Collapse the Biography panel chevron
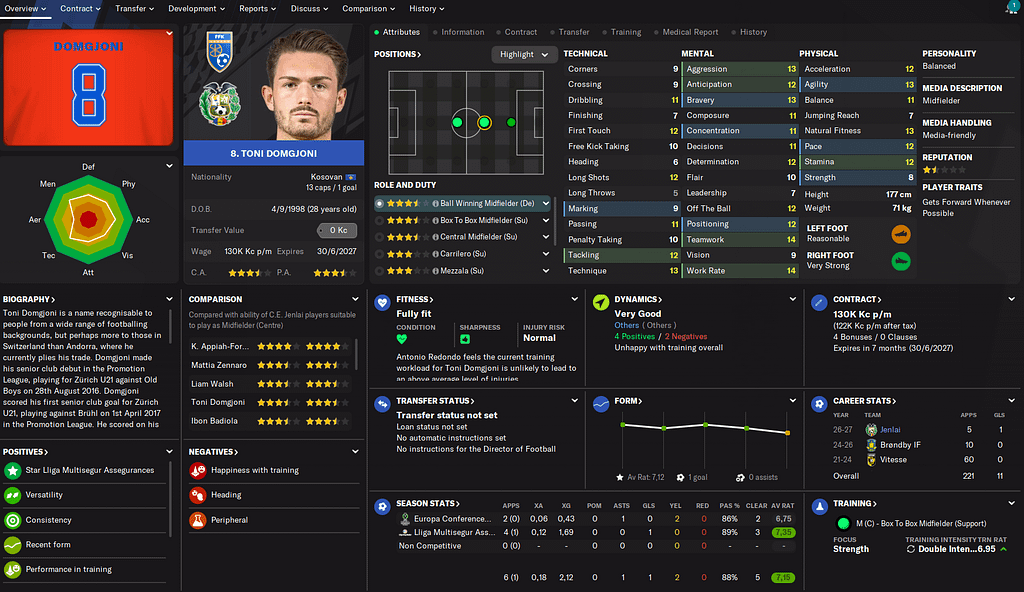The image size is (1024, 592). coord(169,299)
